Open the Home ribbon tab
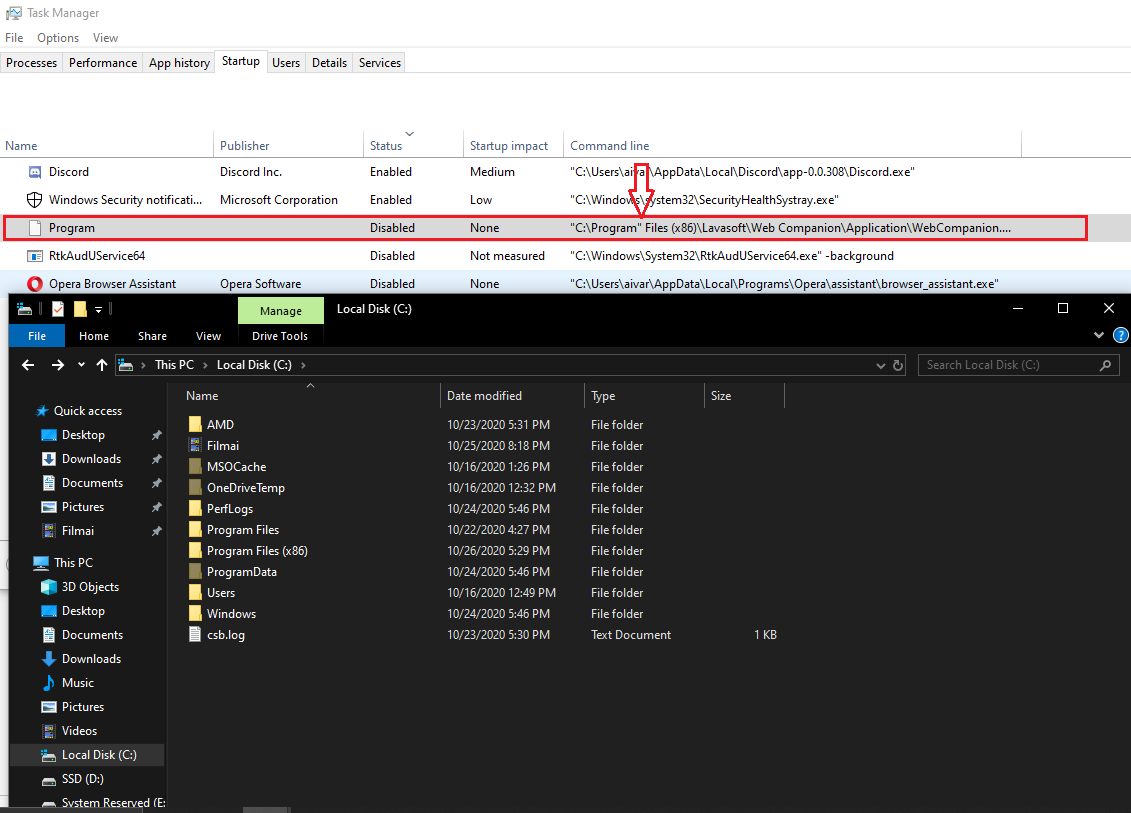 click(x=94, y=336)
